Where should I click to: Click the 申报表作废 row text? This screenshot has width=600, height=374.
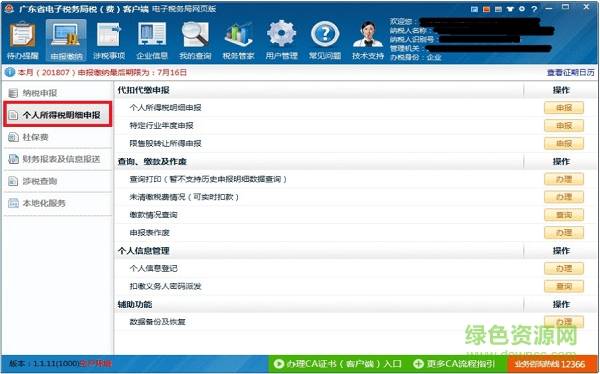tap(149, 233)
